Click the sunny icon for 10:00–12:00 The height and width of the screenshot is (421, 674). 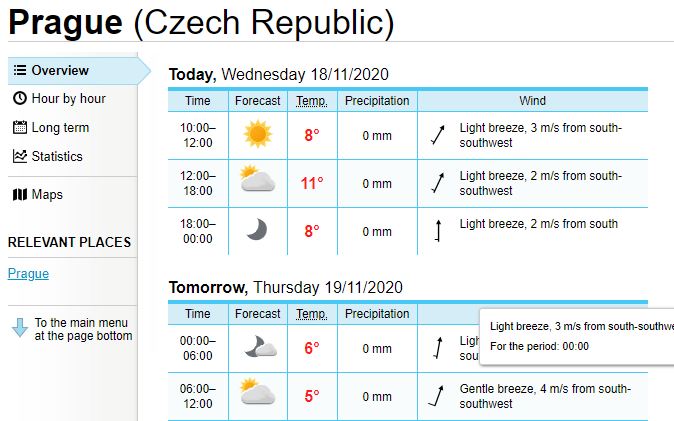point(257,134)
